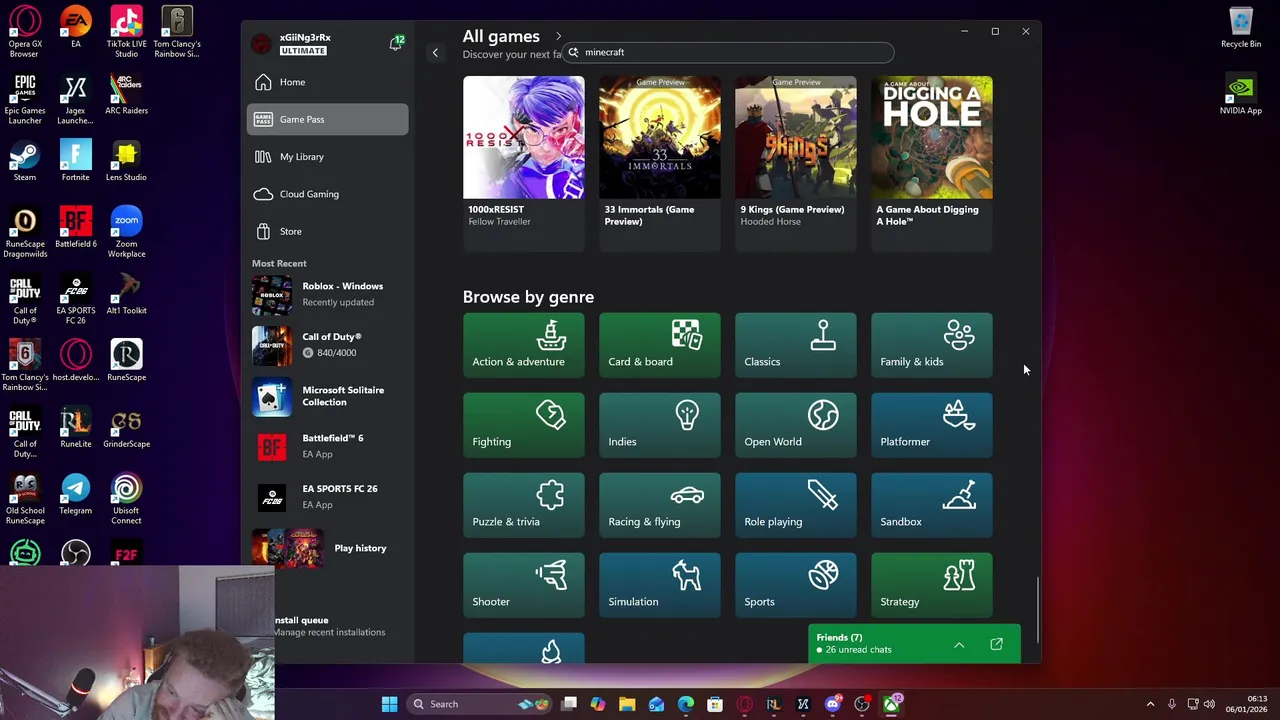Expand All games with the chevron

[x=558, y=37]
